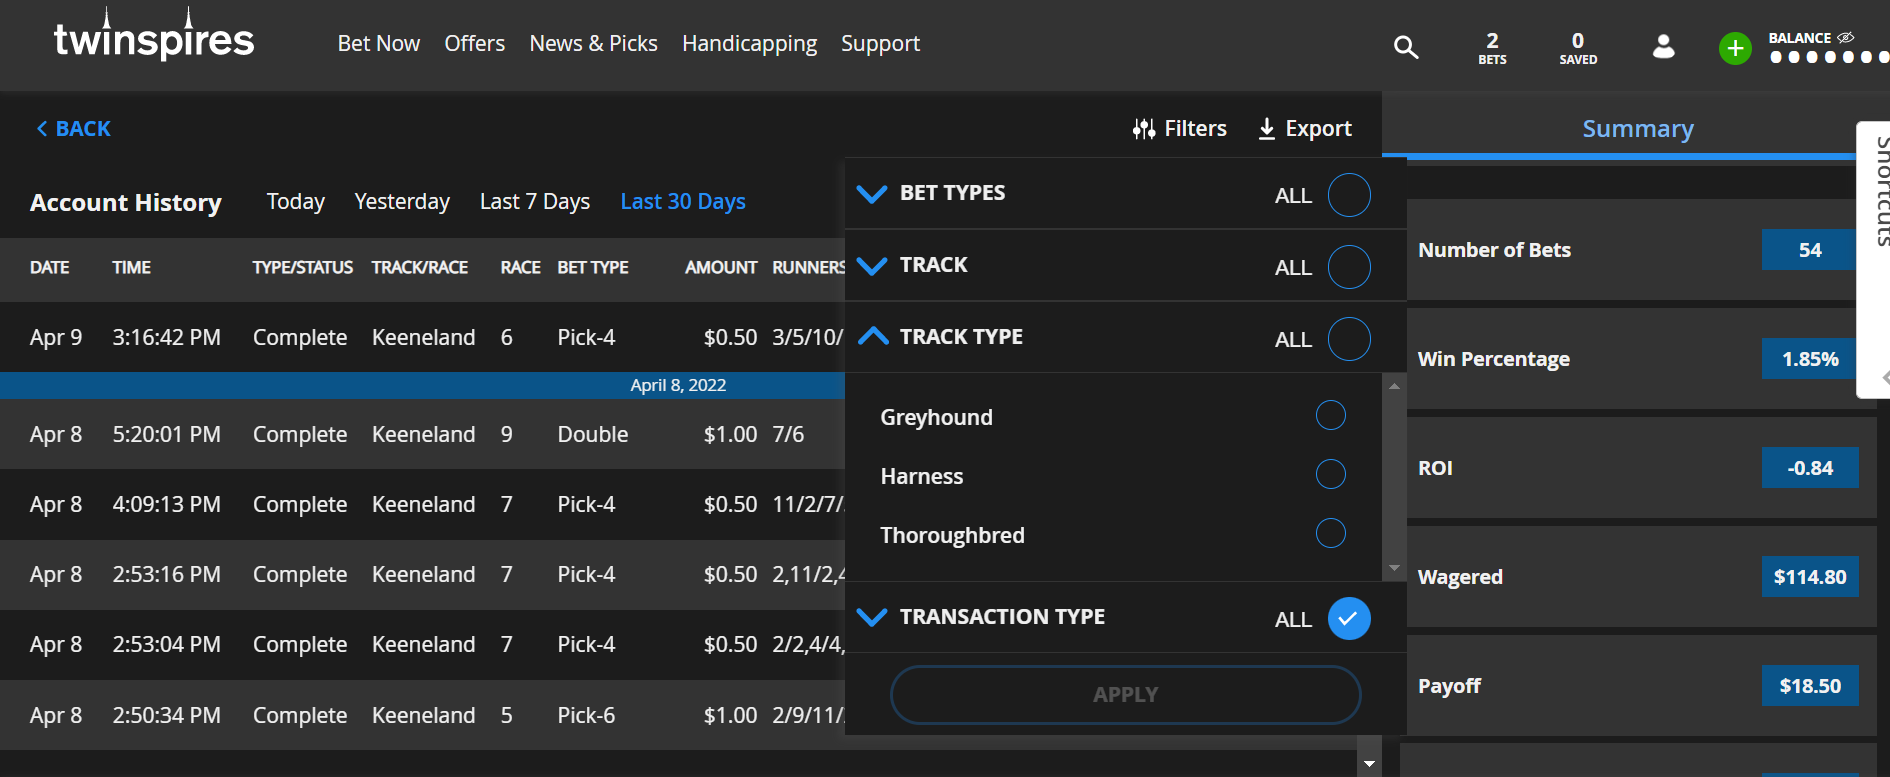The image size is (1890, 777).
Task: Click the Wagered value $114.80
Action: pos(1810,577)
